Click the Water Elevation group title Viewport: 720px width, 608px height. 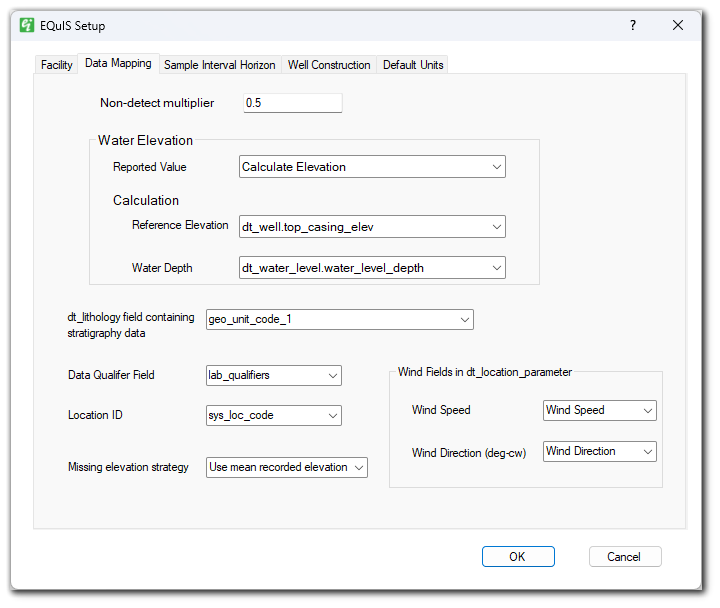(145, 140)
